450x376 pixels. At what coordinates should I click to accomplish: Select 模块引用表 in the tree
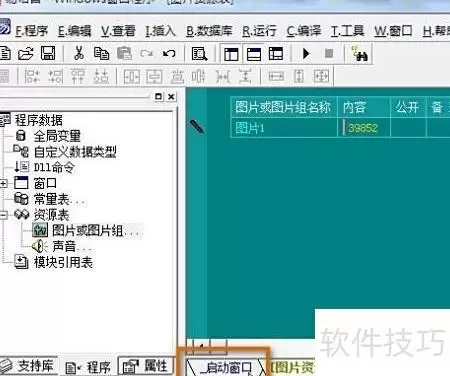(x=63, y=262)
